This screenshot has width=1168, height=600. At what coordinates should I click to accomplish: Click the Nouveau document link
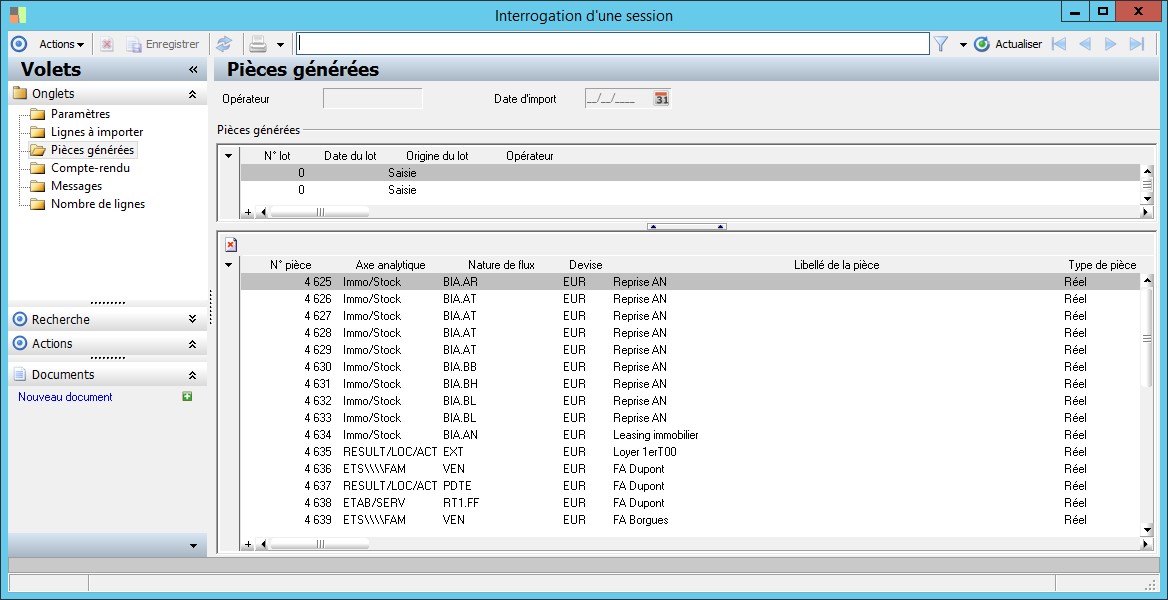click(65, 397)
